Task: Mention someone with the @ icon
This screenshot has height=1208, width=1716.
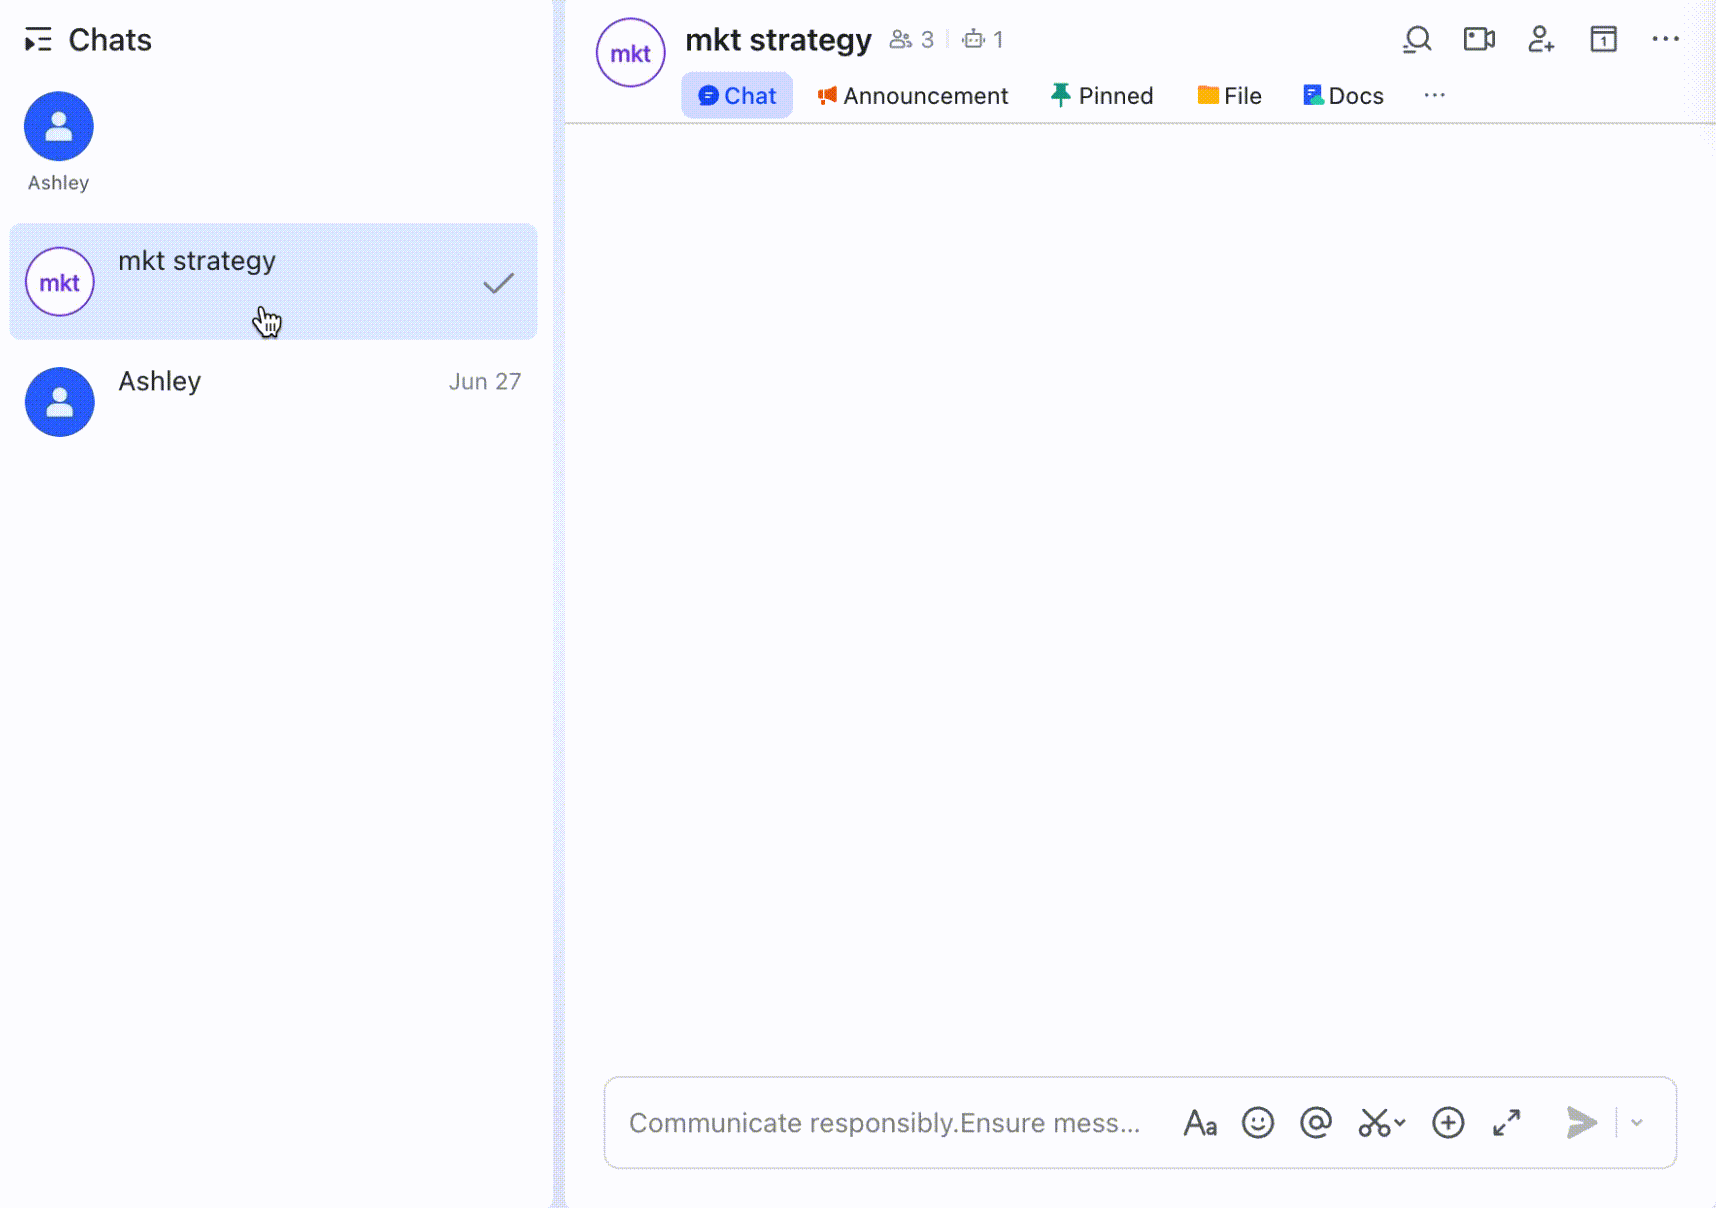Action: coord(1316,1122)
